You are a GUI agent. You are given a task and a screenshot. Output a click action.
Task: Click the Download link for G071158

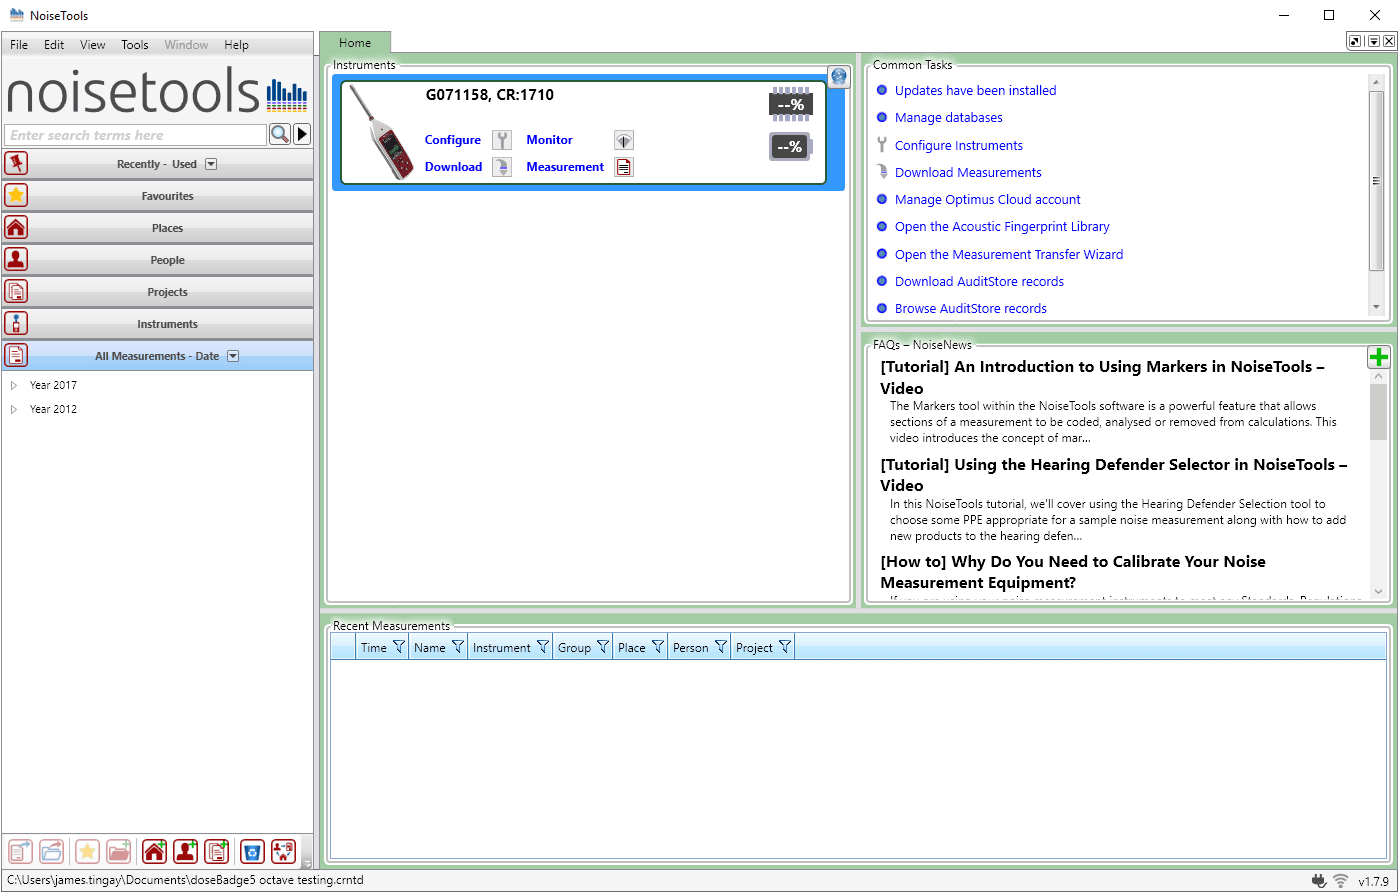point(453,167)
